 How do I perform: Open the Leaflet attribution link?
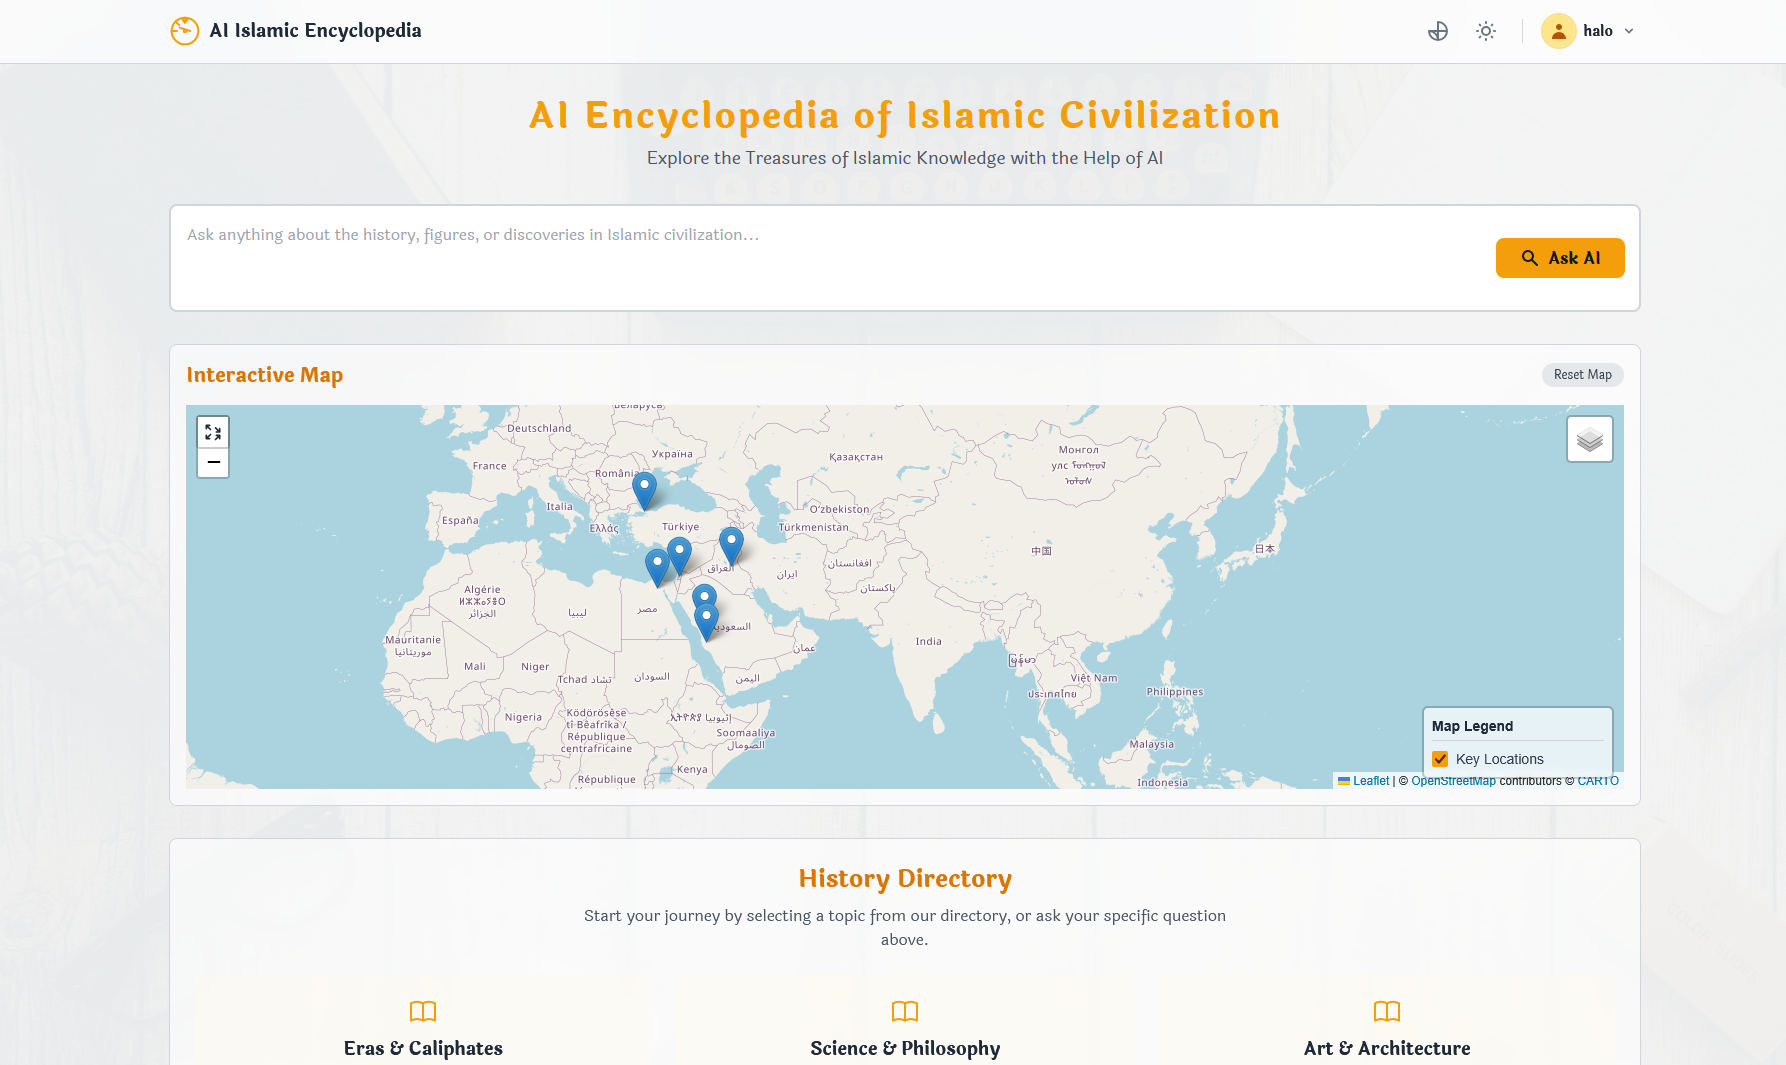1370,781
